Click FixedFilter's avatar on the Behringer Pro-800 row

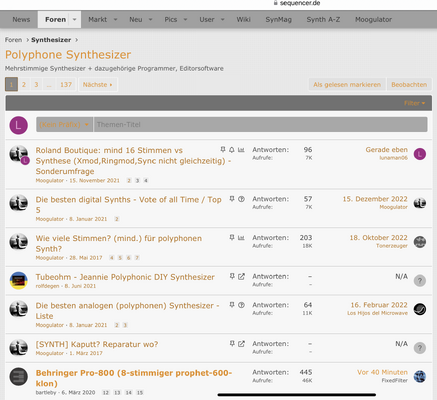click(x=420, y=376)
